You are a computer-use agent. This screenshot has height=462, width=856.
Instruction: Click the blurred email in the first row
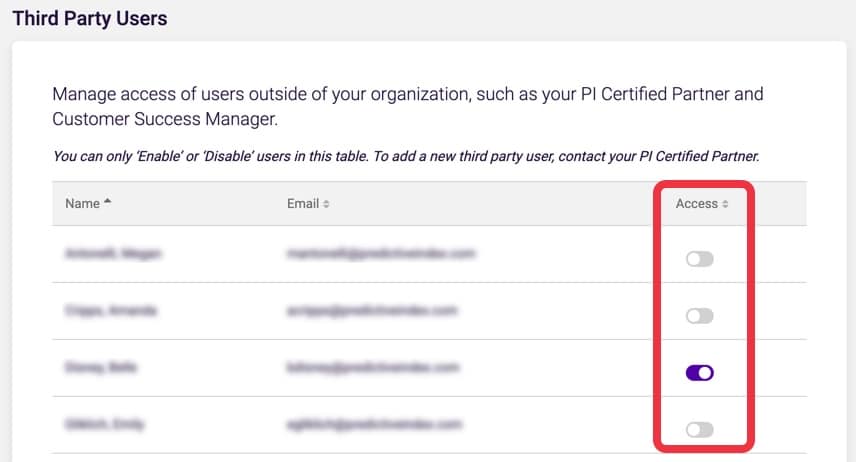pos(381,253)
